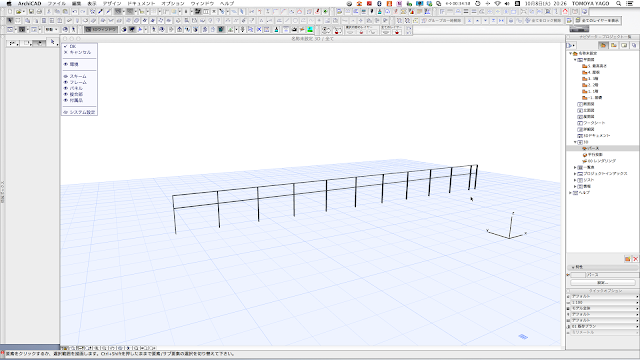The height and width of the screenshot is (360, 640).
Task: Click the 全てのレイヤーを表示 button
Action: pyautogui.click(x=597, y=20)
